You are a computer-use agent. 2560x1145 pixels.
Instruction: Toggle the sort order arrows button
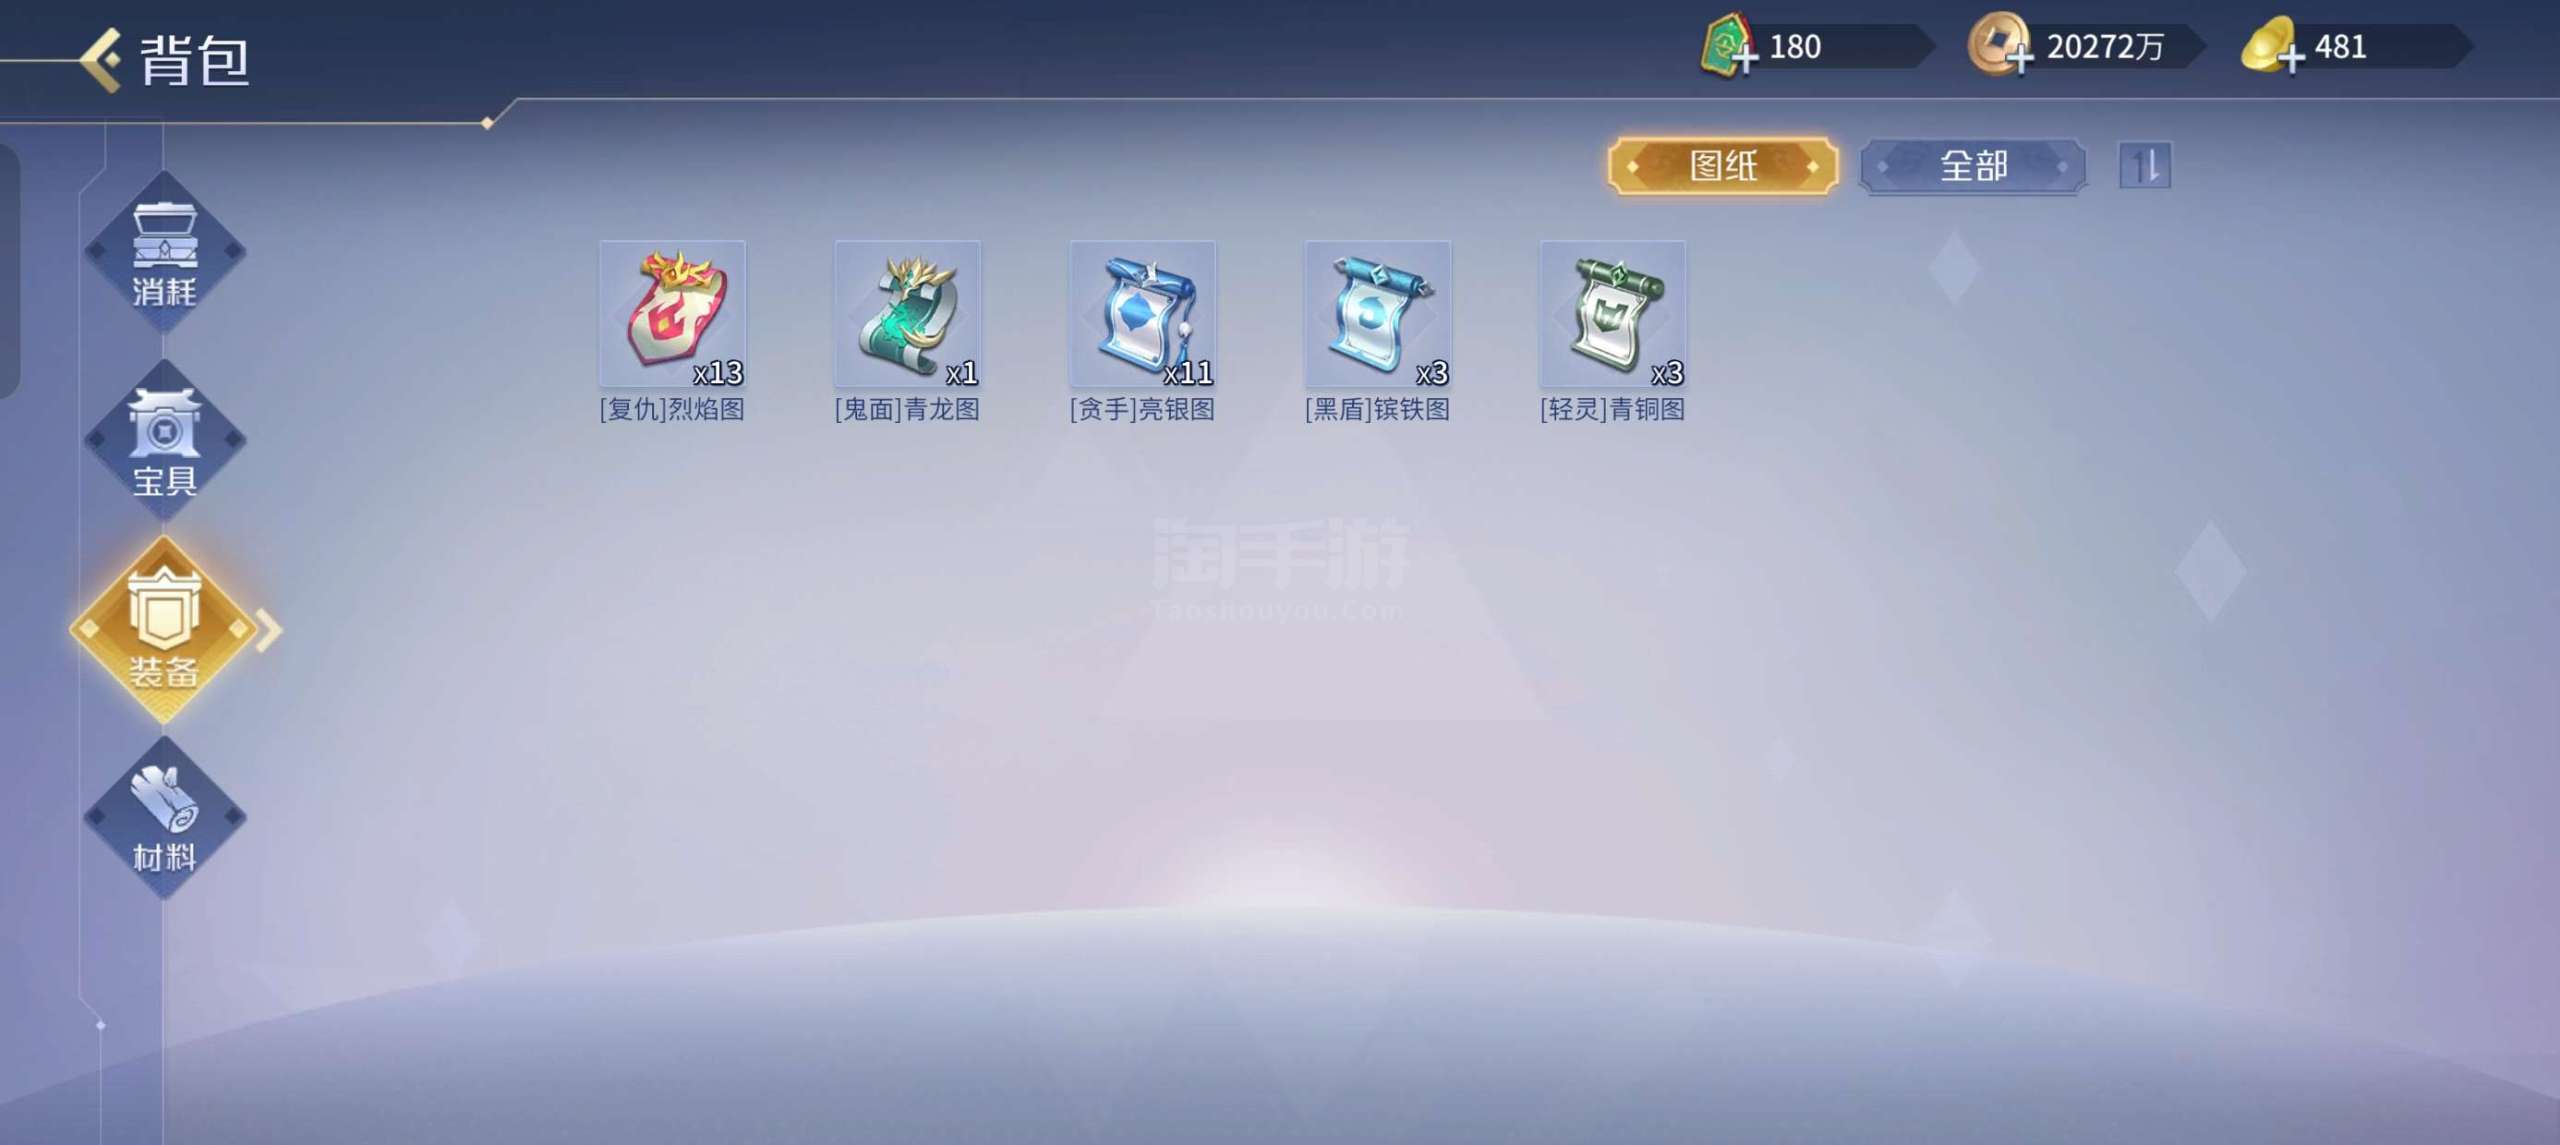2145,166
